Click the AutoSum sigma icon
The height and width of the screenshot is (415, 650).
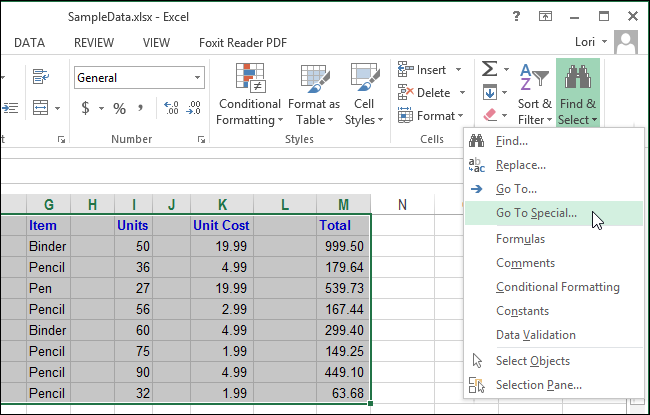(490, 69)
